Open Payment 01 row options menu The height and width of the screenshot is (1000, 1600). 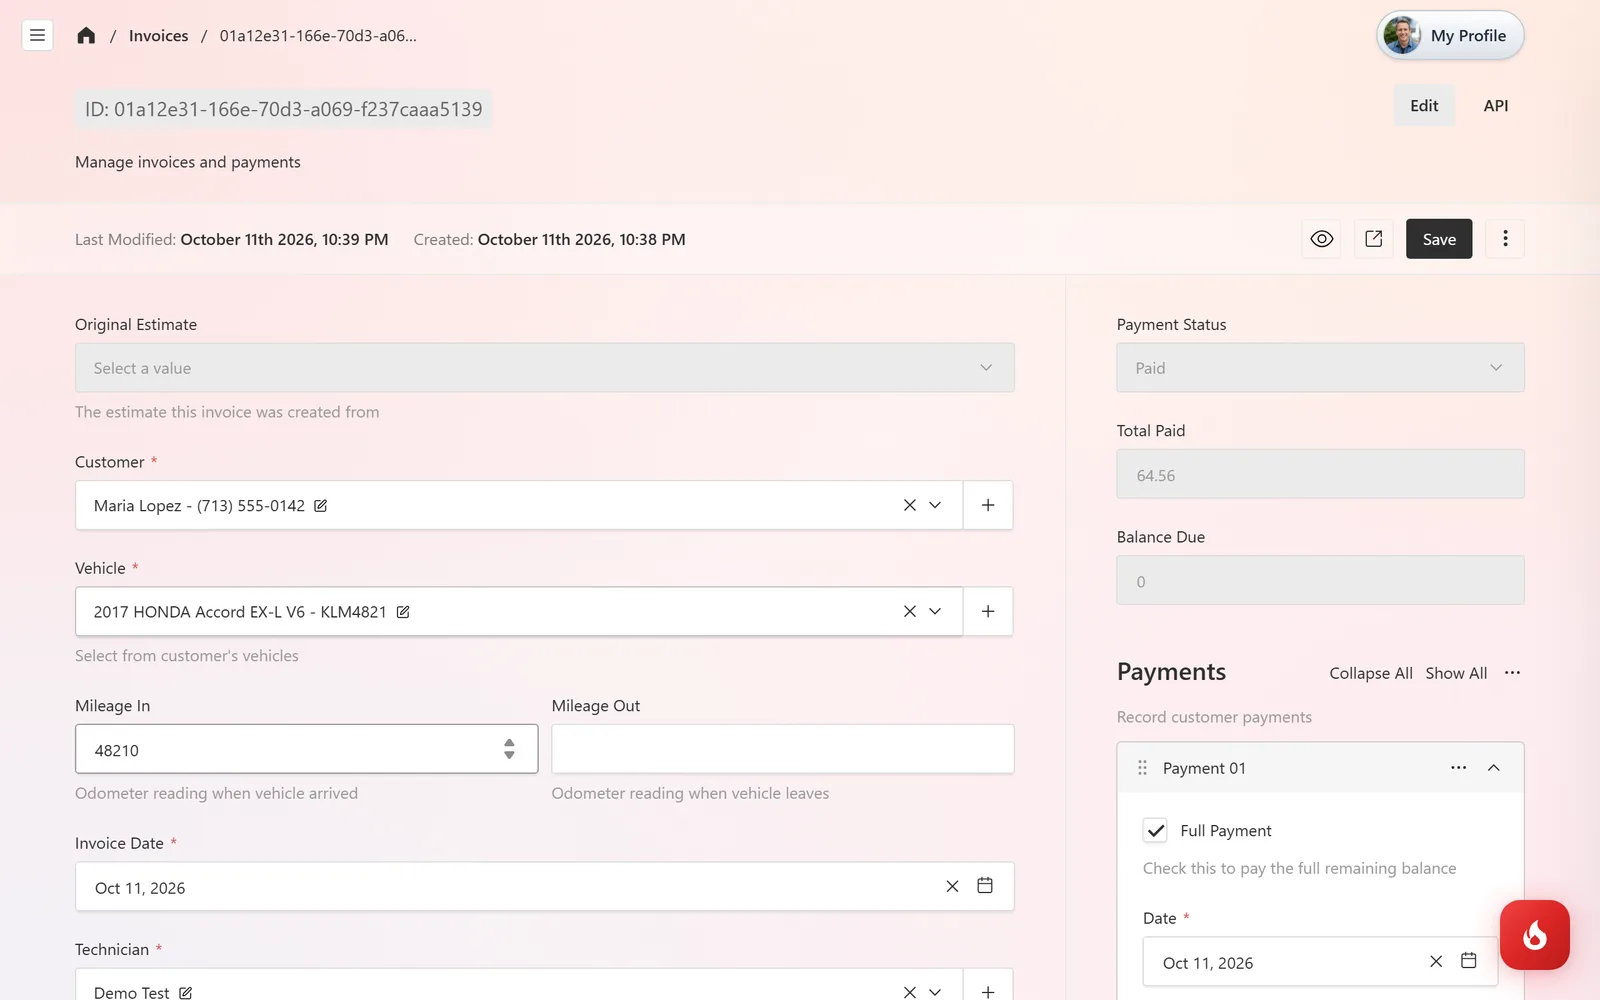1459,768
